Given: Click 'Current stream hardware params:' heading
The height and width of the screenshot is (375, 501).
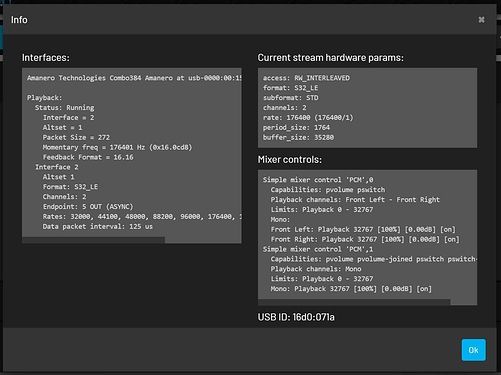Looking at the screenshot, I should pyautogui.click(x=330, y=58).
